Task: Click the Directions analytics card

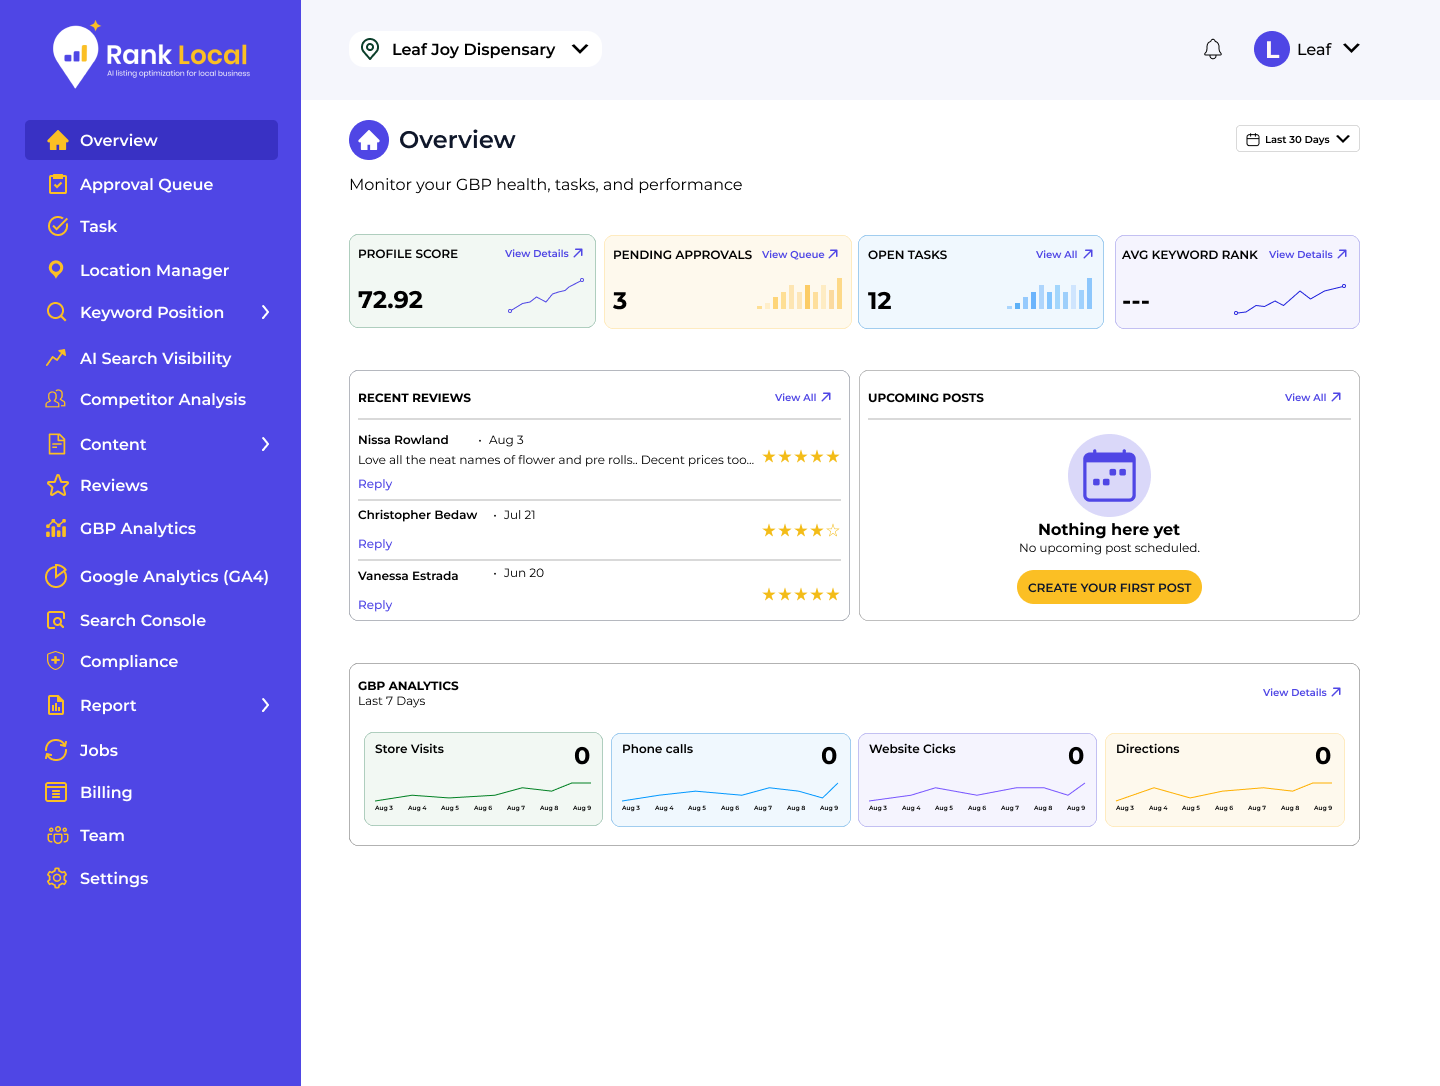Action: click(1225, 780)
